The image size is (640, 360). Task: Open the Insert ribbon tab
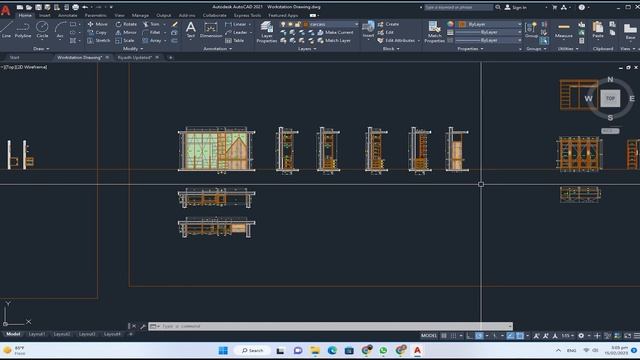pyautogui.click(x=45, y=15)
